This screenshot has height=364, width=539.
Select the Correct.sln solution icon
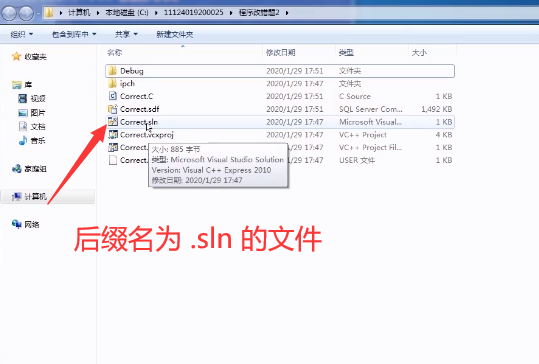click(x=112, y=122)
